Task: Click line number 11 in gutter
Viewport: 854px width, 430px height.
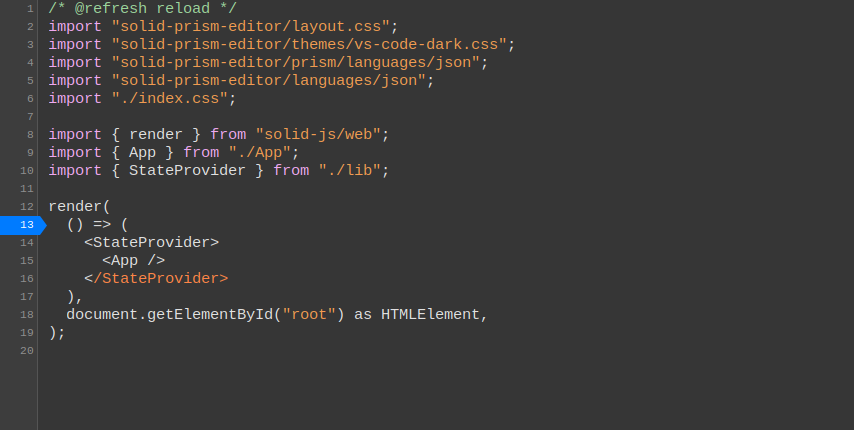Action: pos(27,188)
